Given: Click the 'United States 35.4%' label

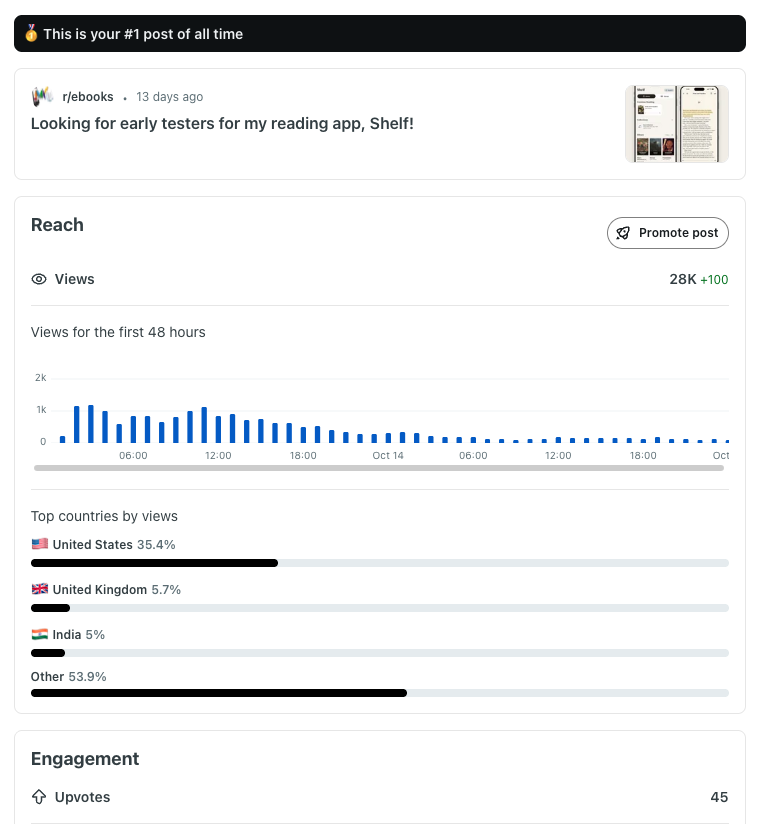Looking at the screenshot, I should 114,544.
